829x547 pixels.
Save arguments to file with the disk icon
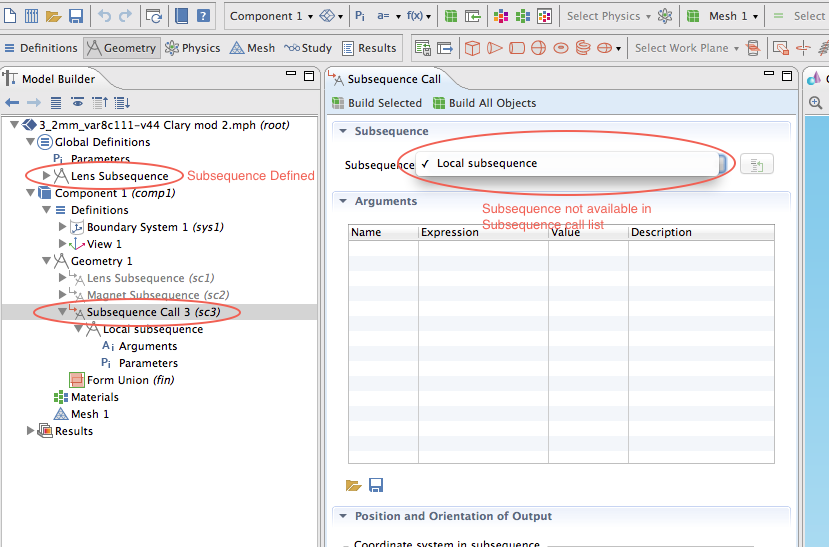[376, 485]
